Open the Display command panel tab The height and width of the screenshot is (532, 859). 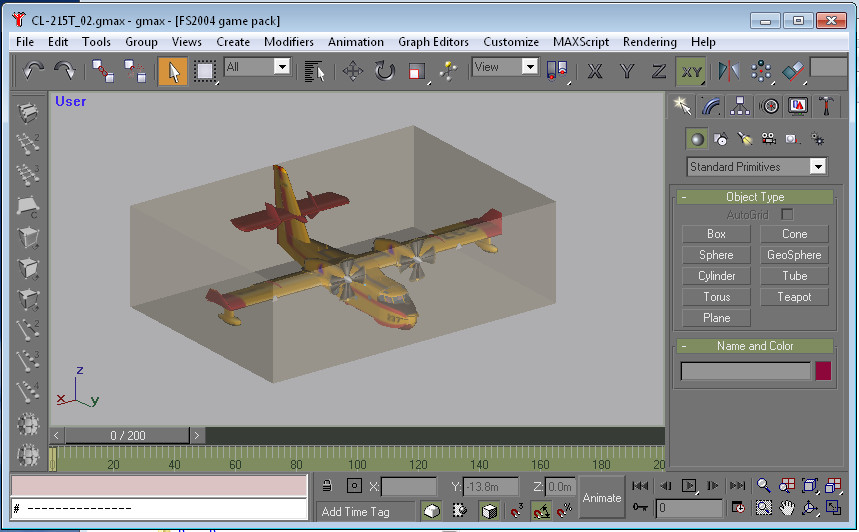coord(798,106)
